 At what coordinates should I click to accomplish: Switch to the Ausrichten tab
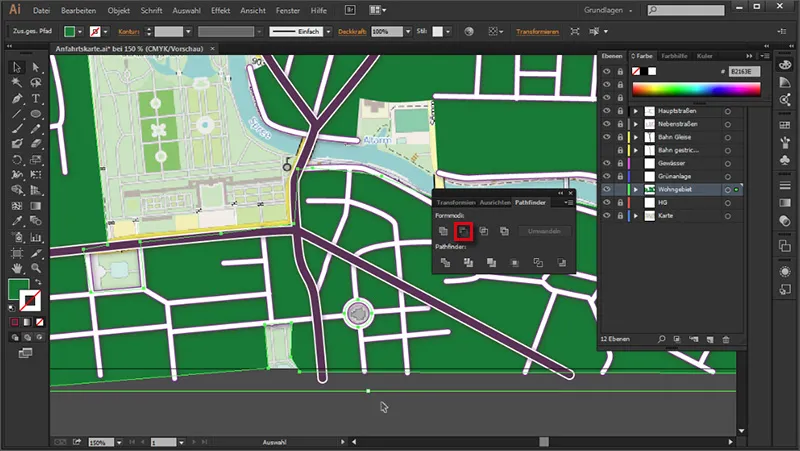[x=495, y=203]
